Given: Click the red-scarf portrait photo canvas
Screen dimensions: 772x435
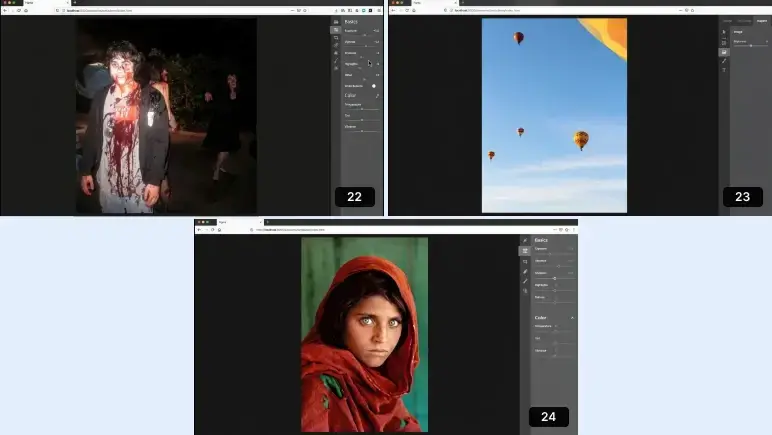Looking at the screenshot, I should [x=364, y=335].
